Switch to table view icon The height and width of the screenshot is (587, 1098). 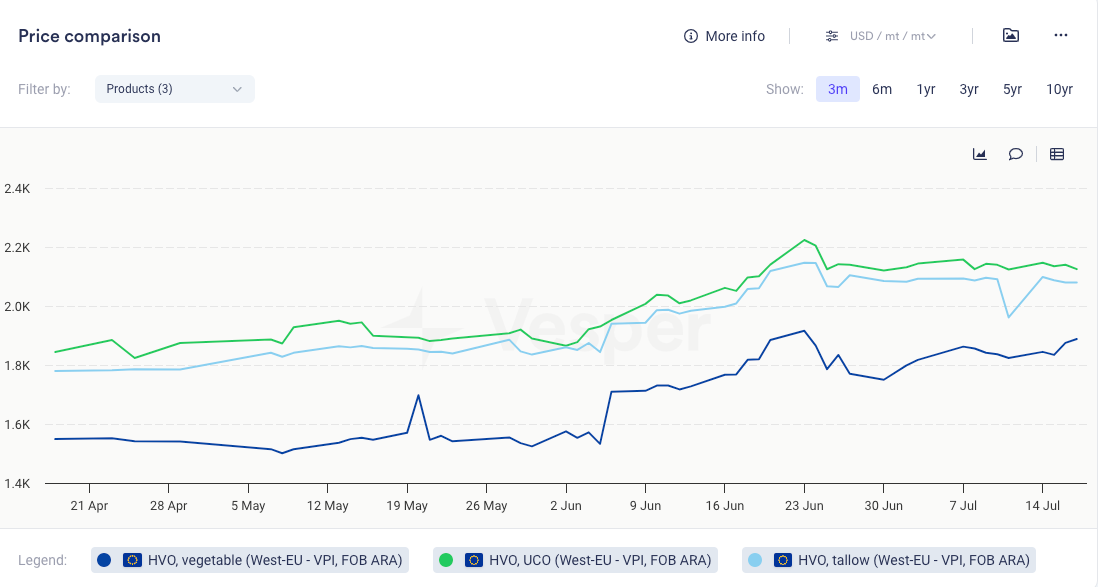click(1057, 154)
